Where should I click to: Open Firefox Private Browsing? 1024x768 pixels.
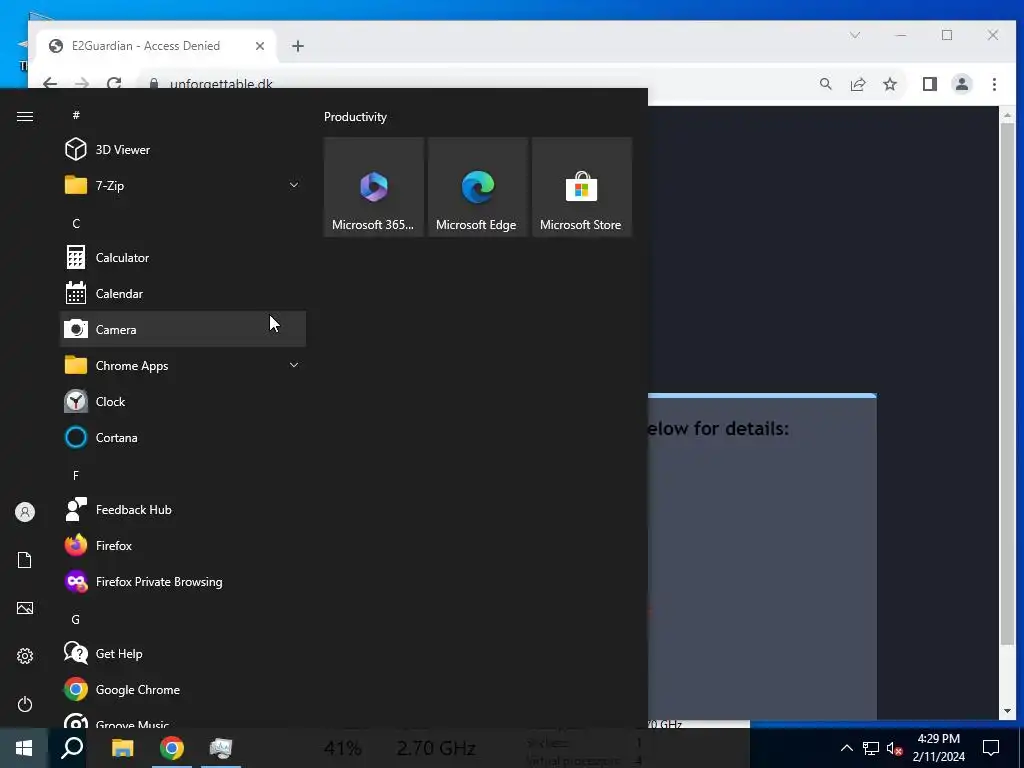coord(182,581)
